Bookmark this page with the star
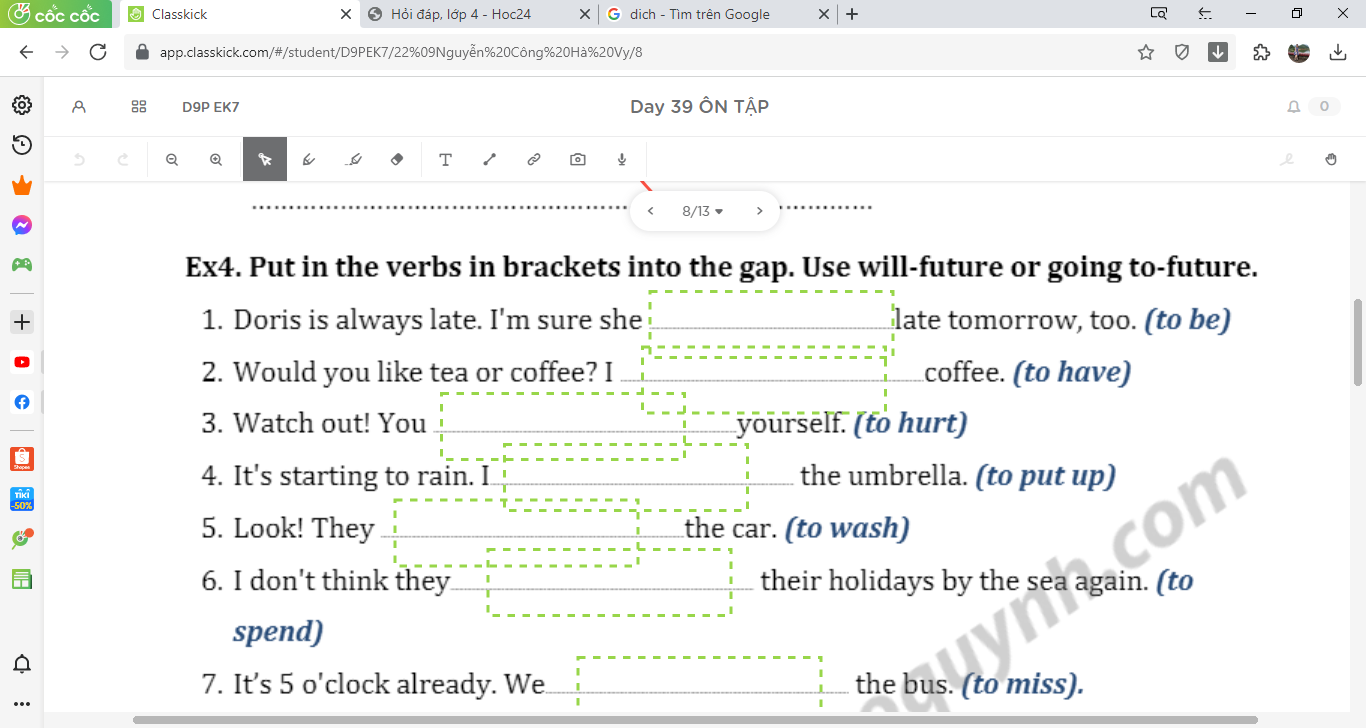Viewport: 1366px width, 728px height. 1146,52
